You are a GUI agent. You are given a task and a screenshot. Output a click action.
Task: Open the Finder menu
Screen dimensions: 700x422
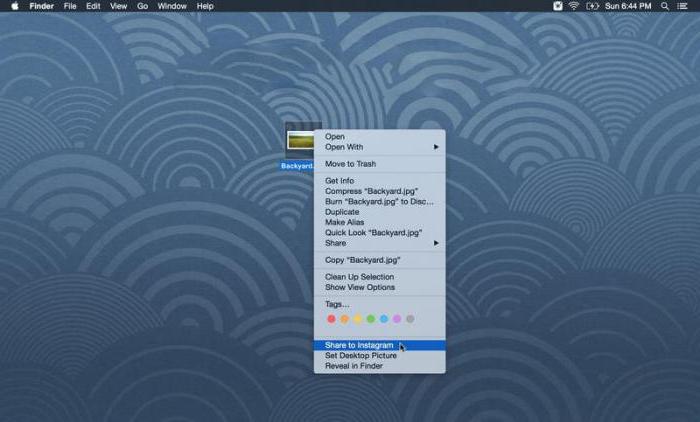tap(42, 6)
